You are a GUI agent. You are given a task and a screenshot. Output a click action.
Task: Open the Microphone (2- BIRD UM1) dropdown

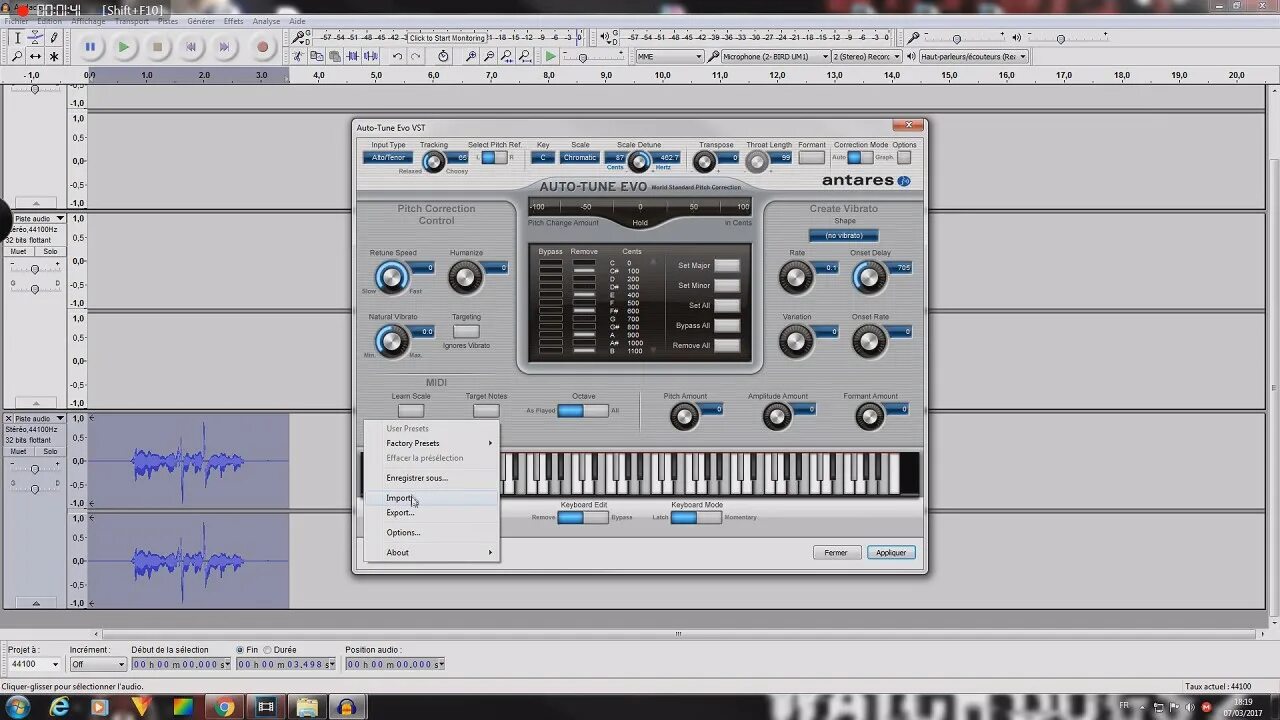[x=776, y=57]
